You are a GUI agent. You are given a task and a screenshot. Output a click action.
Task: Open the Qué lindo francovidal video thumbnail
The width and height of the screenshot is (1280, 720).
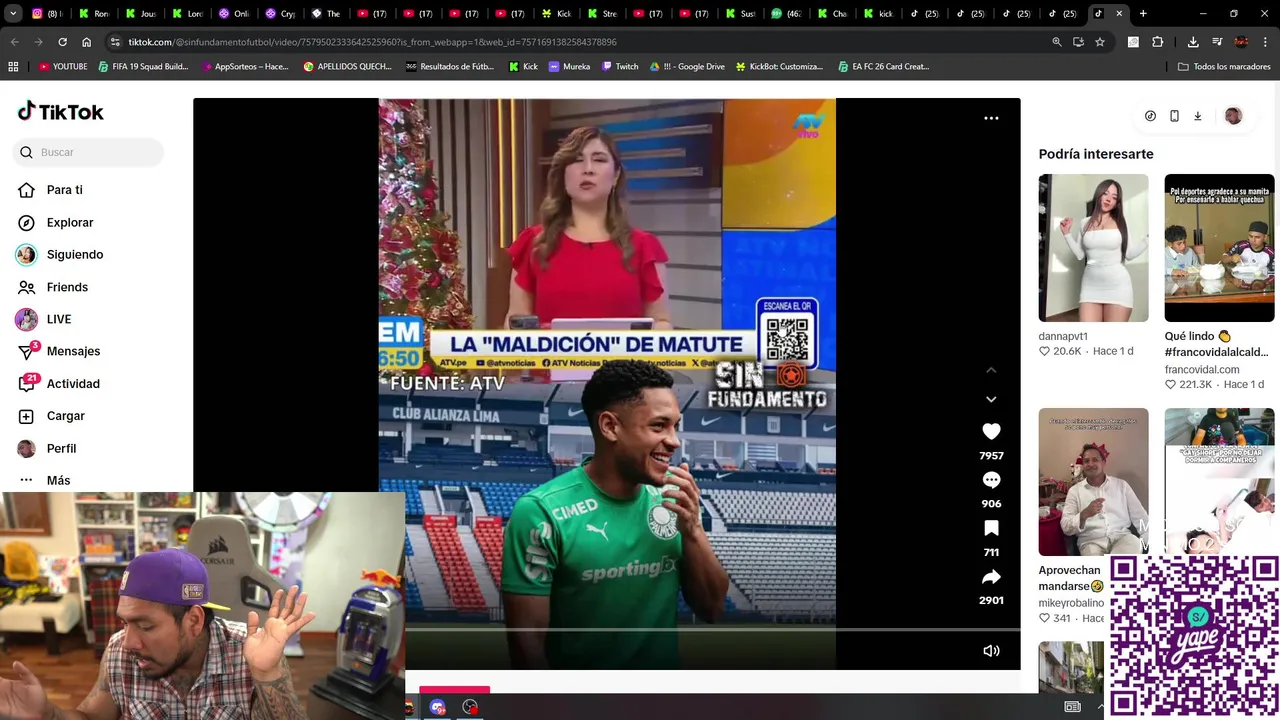coord(1219,248)
